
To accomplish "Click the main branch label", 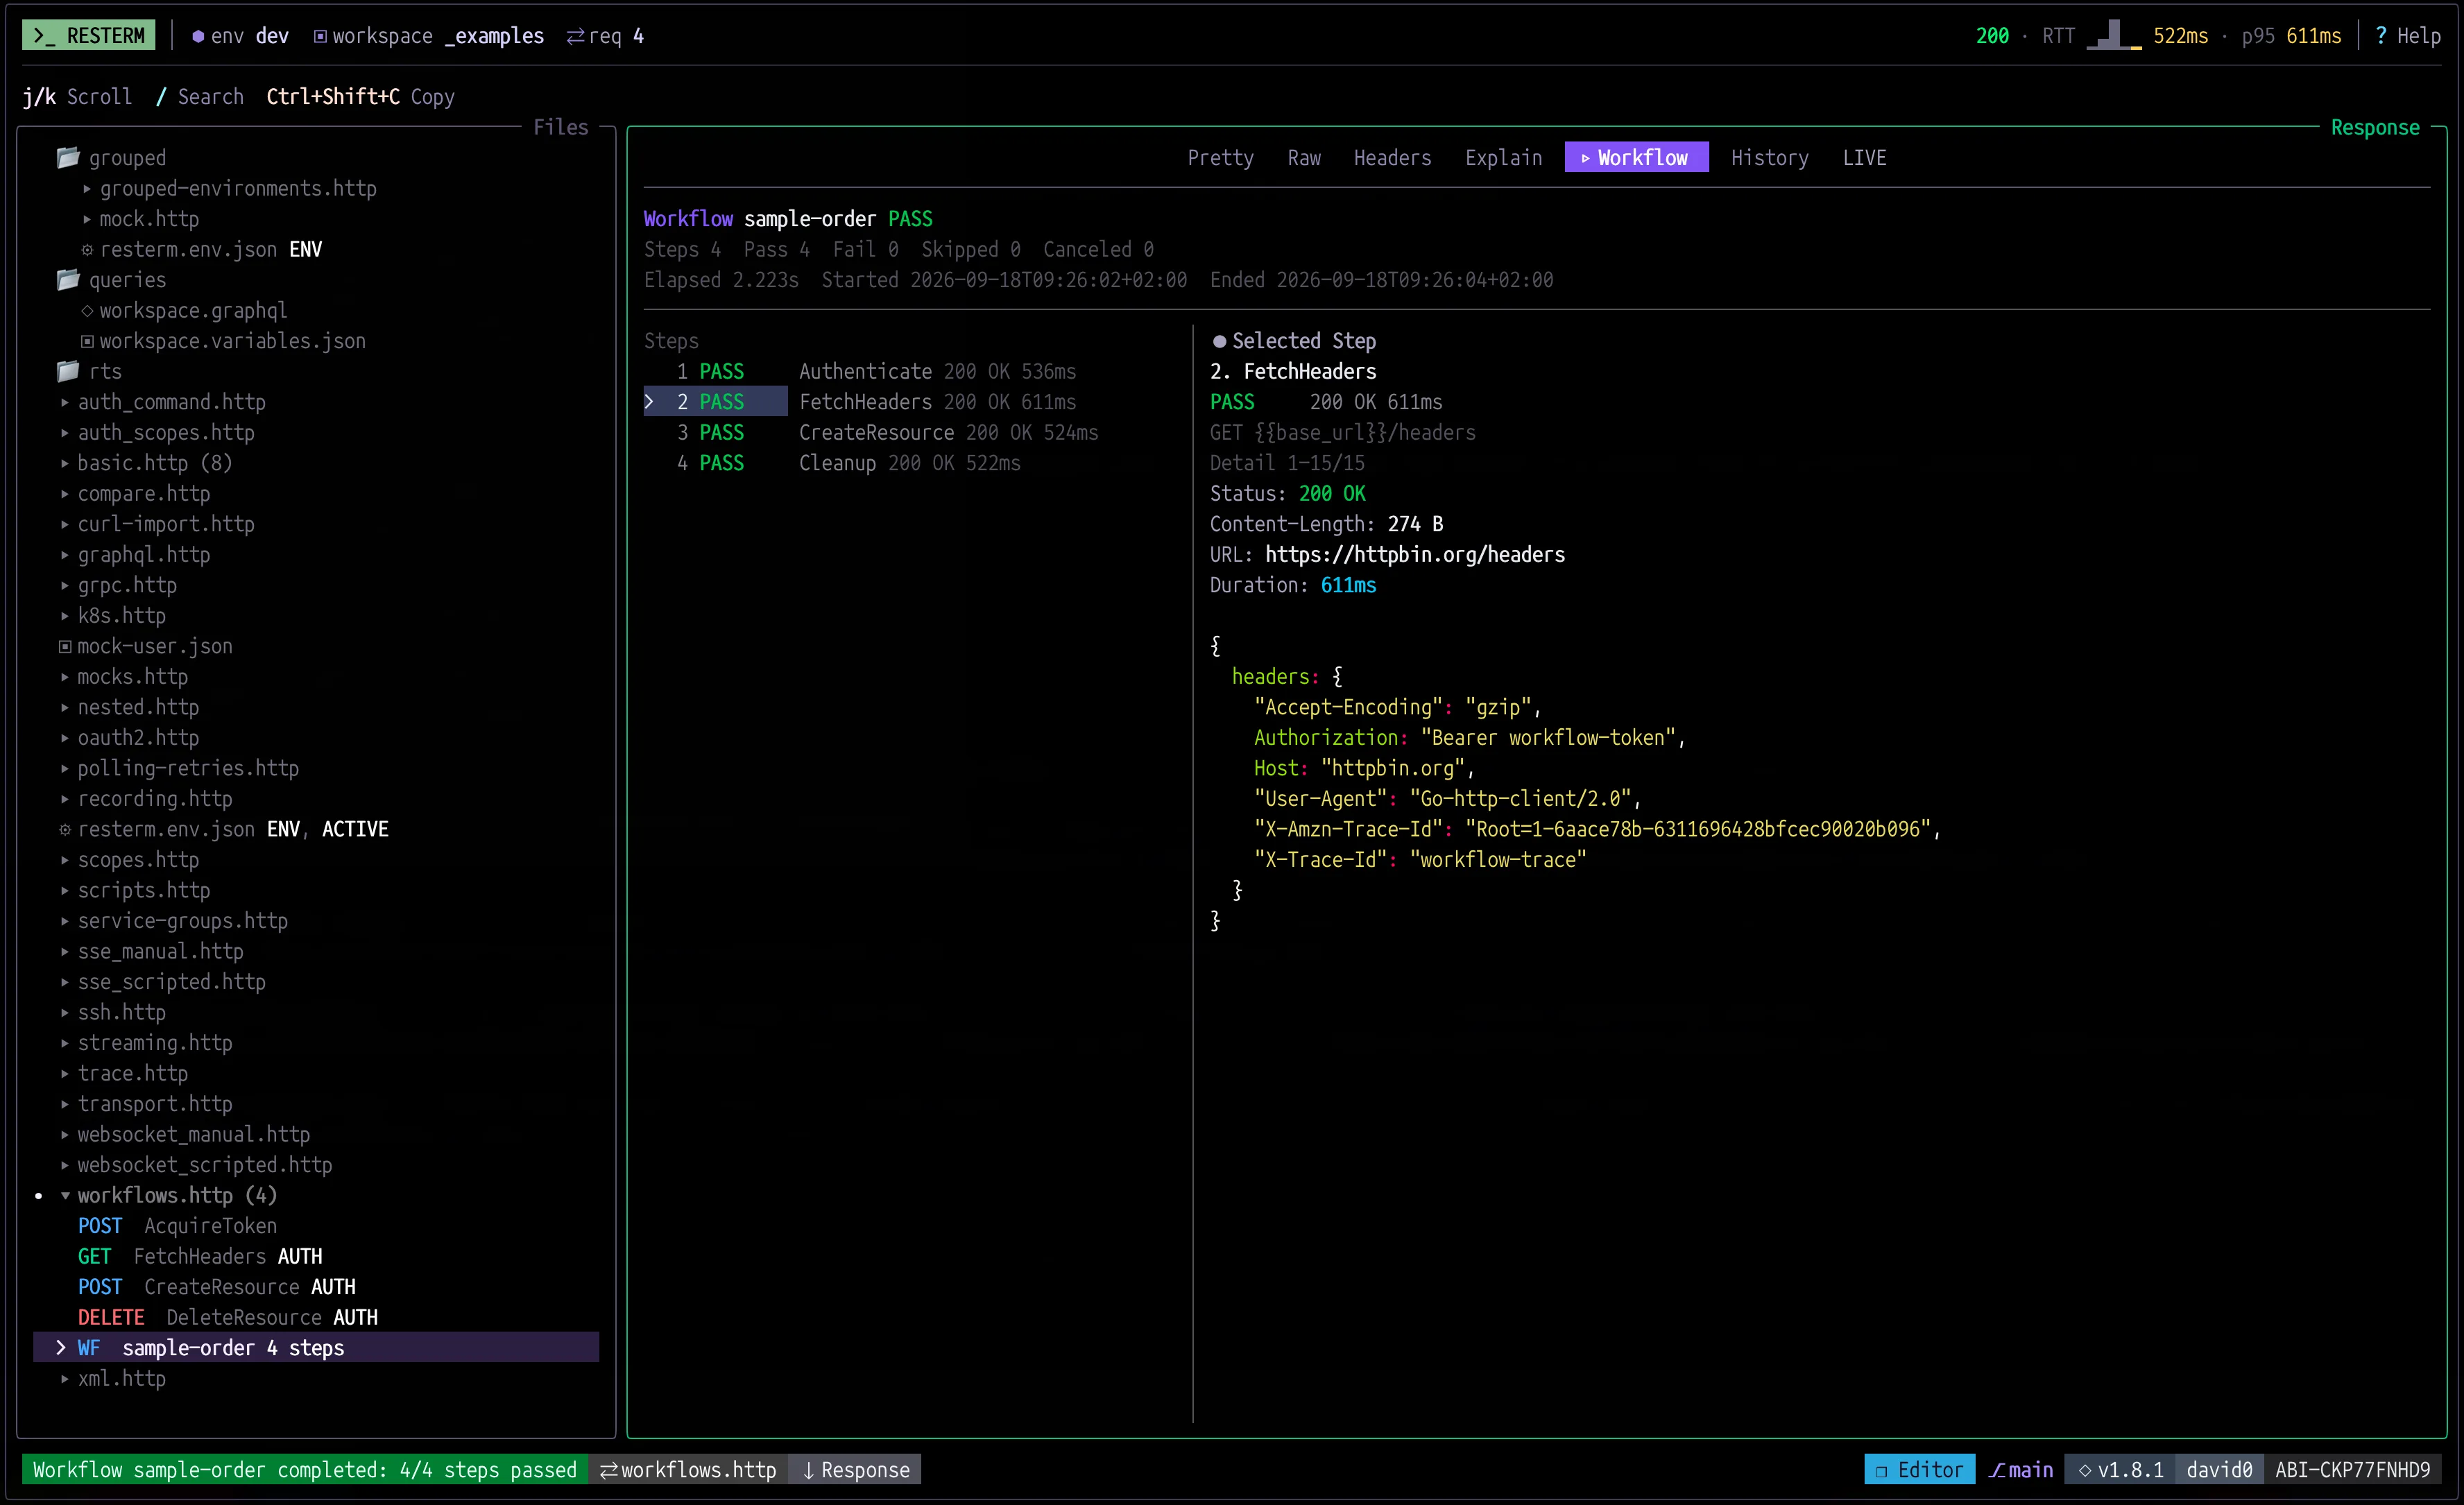I will click(2030, 1469).
